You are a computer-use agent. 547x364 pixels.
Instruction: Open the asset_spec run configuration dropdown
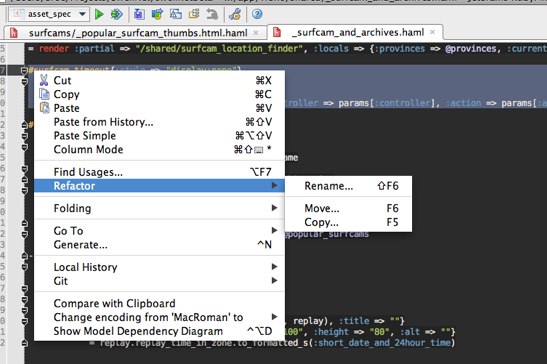point(49,14)
